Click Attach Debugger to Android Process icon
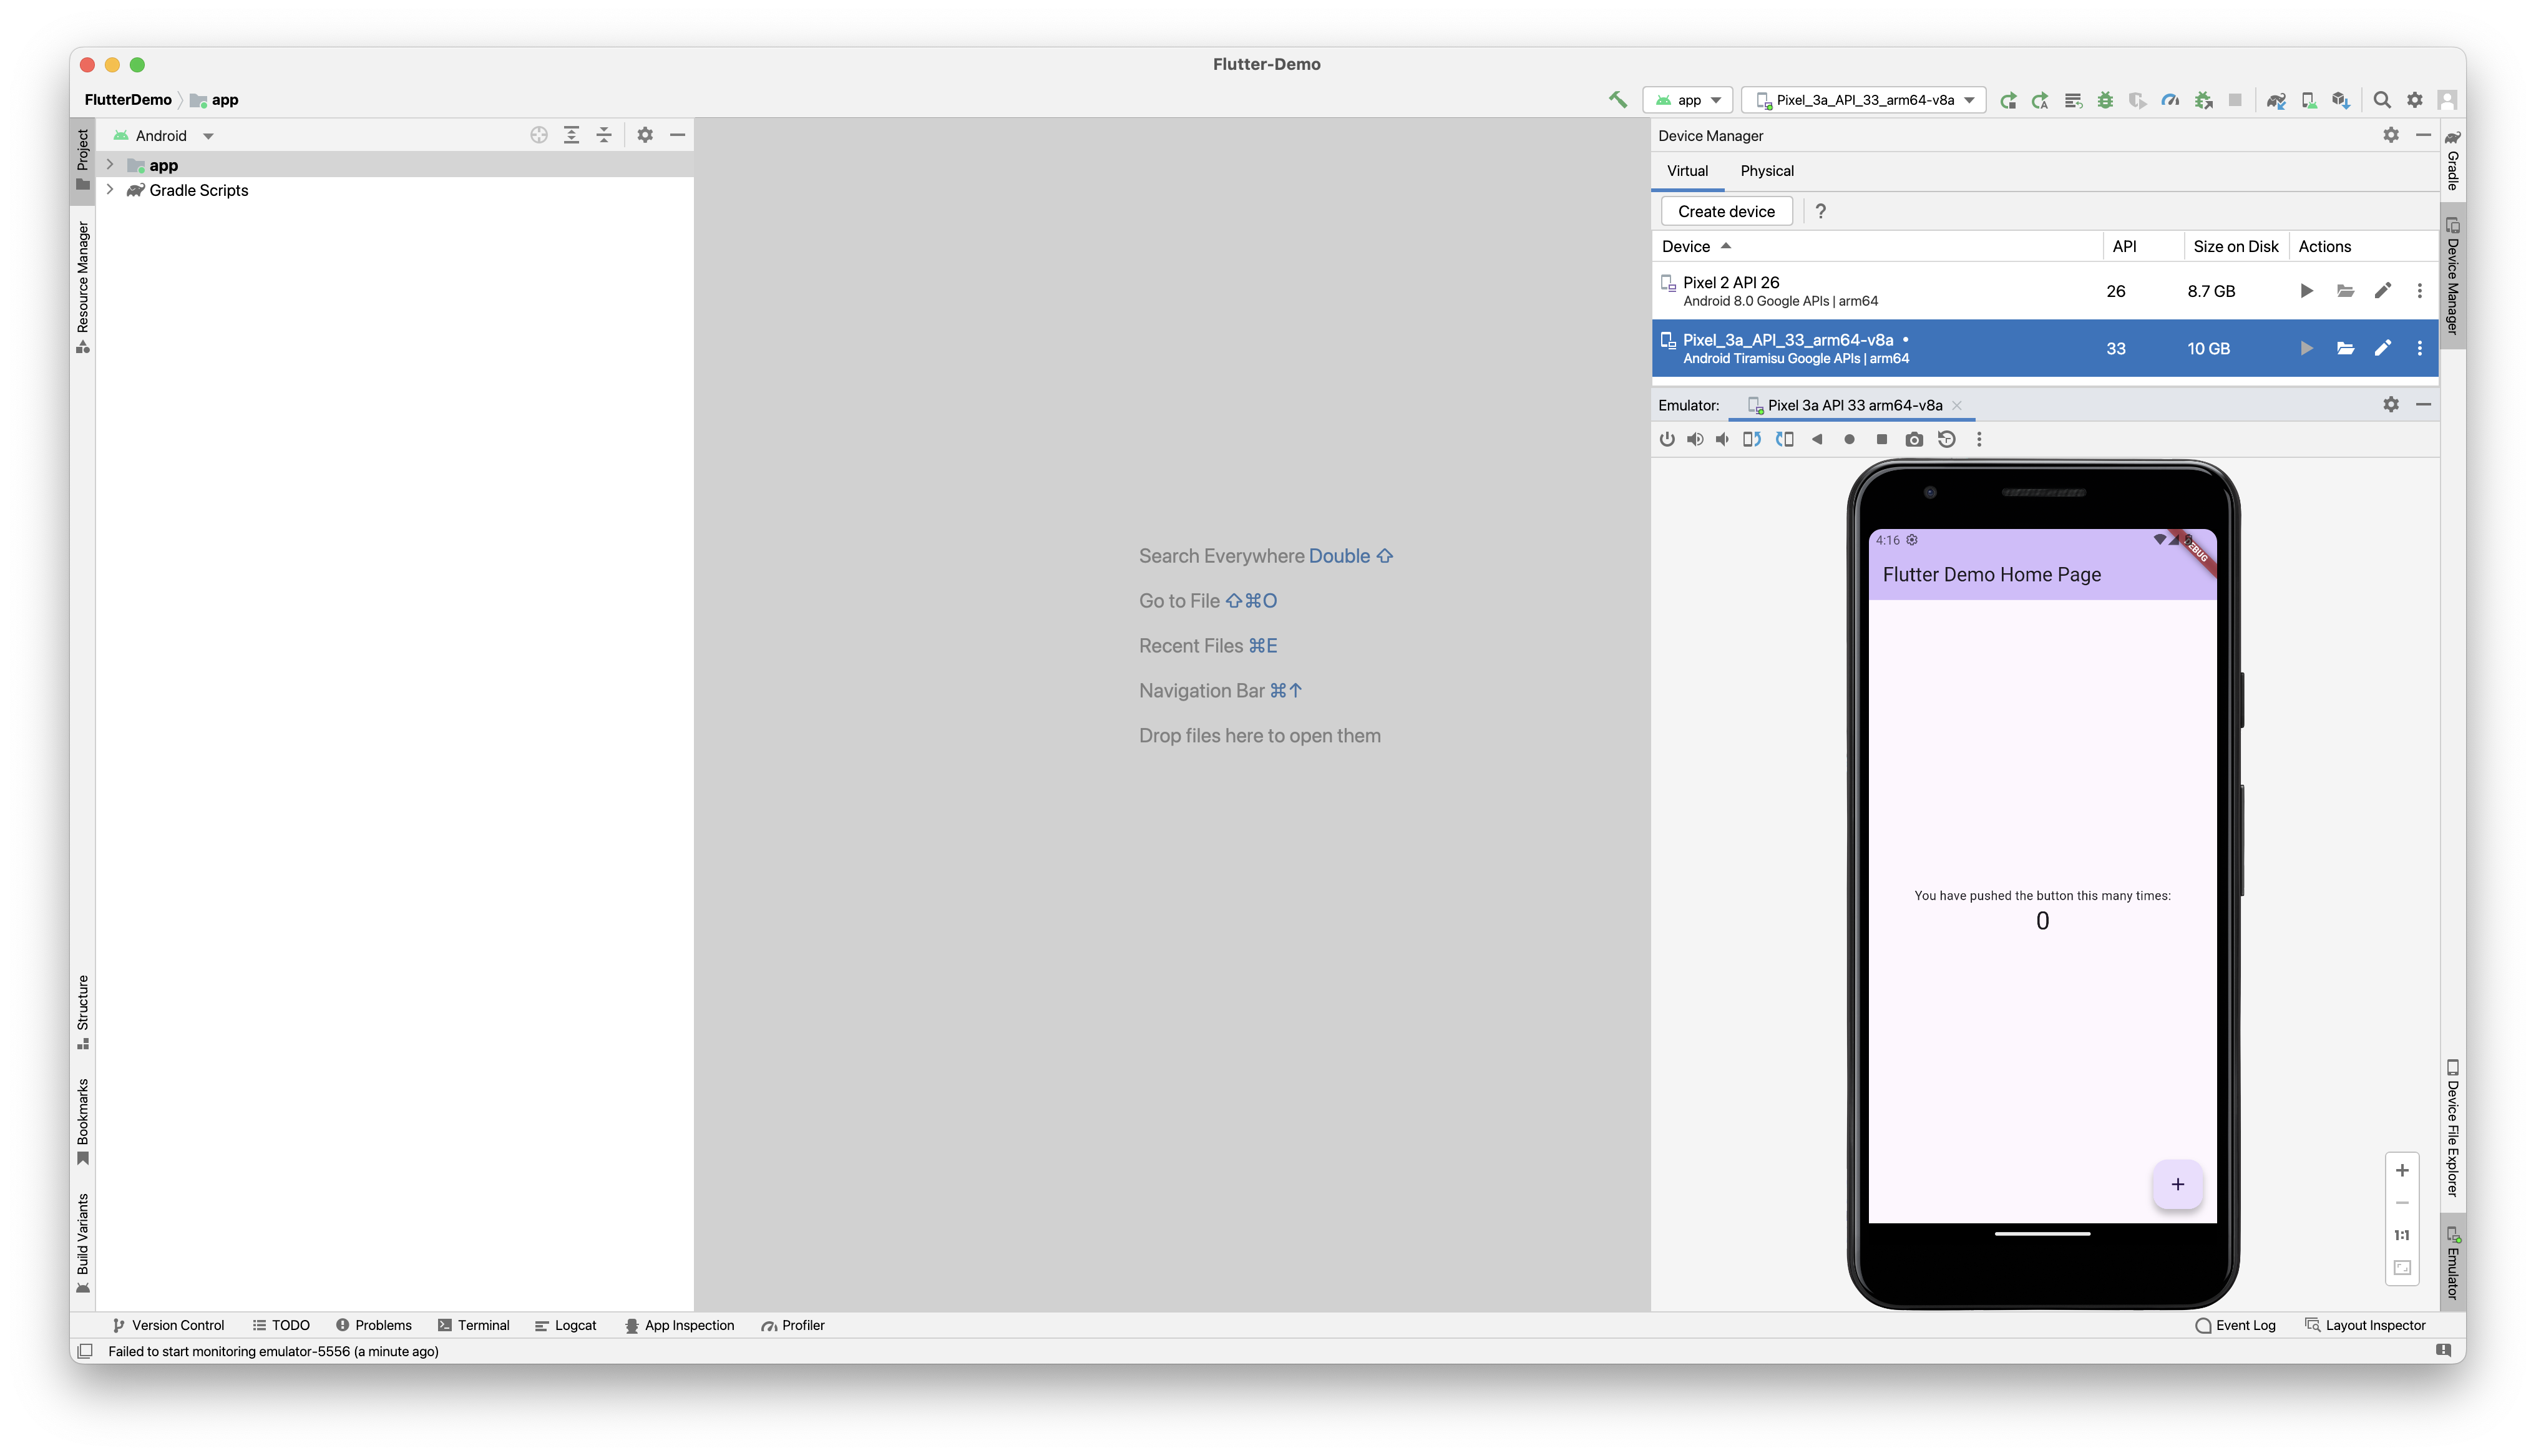The height and width of the screenshot is (1456, 2536). pos(2203,100)
